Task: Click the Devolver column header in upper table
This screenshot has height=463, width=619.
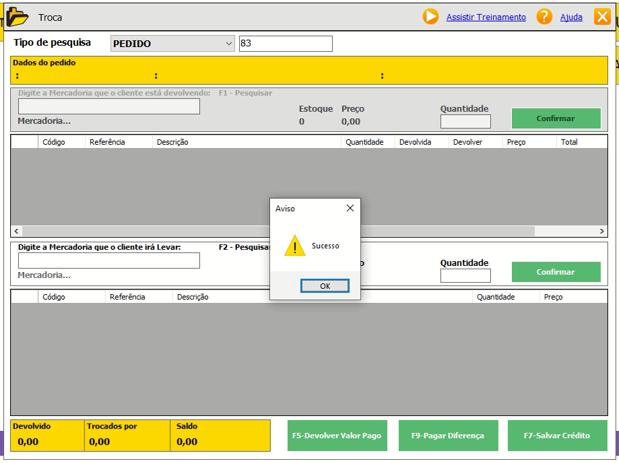Action: [x=468, y=142]
